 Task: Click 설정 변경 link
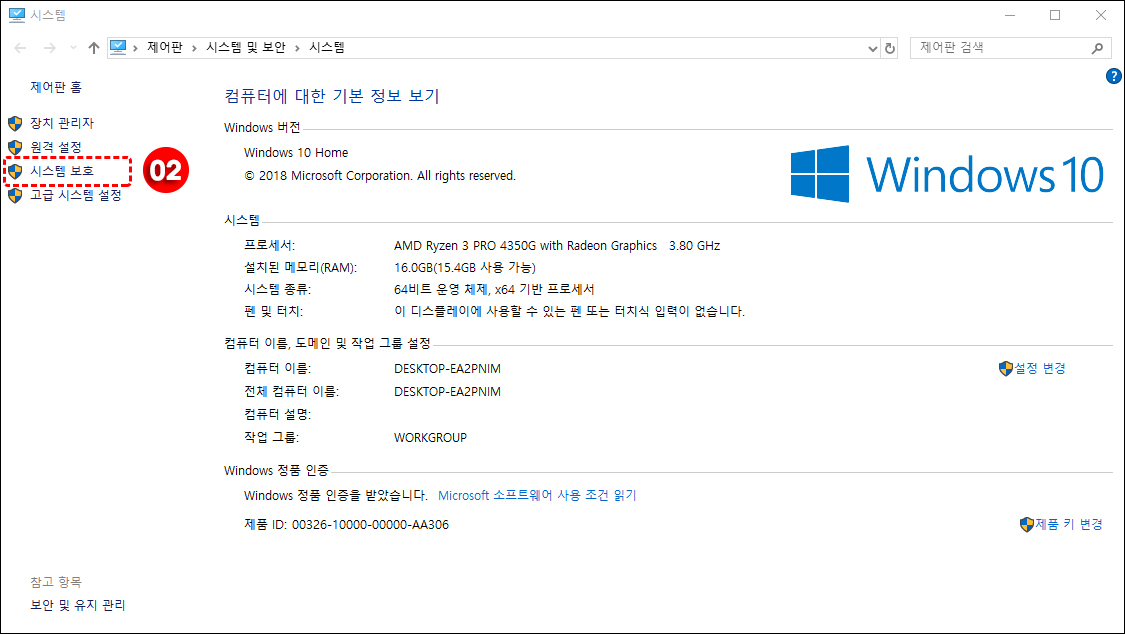pyautogui.click(x=1040, y=368)
